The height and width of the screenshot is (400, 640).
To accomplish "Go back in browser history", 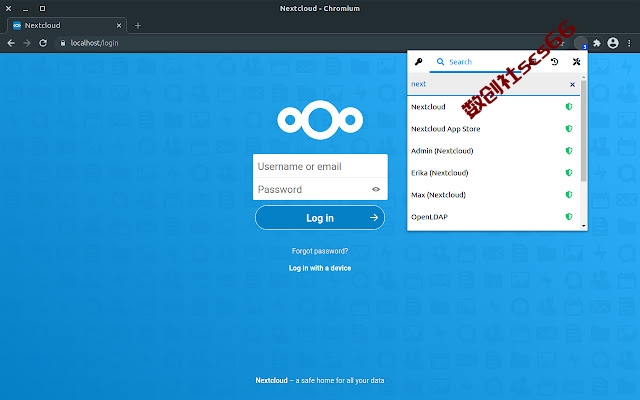I will (11, 43).
